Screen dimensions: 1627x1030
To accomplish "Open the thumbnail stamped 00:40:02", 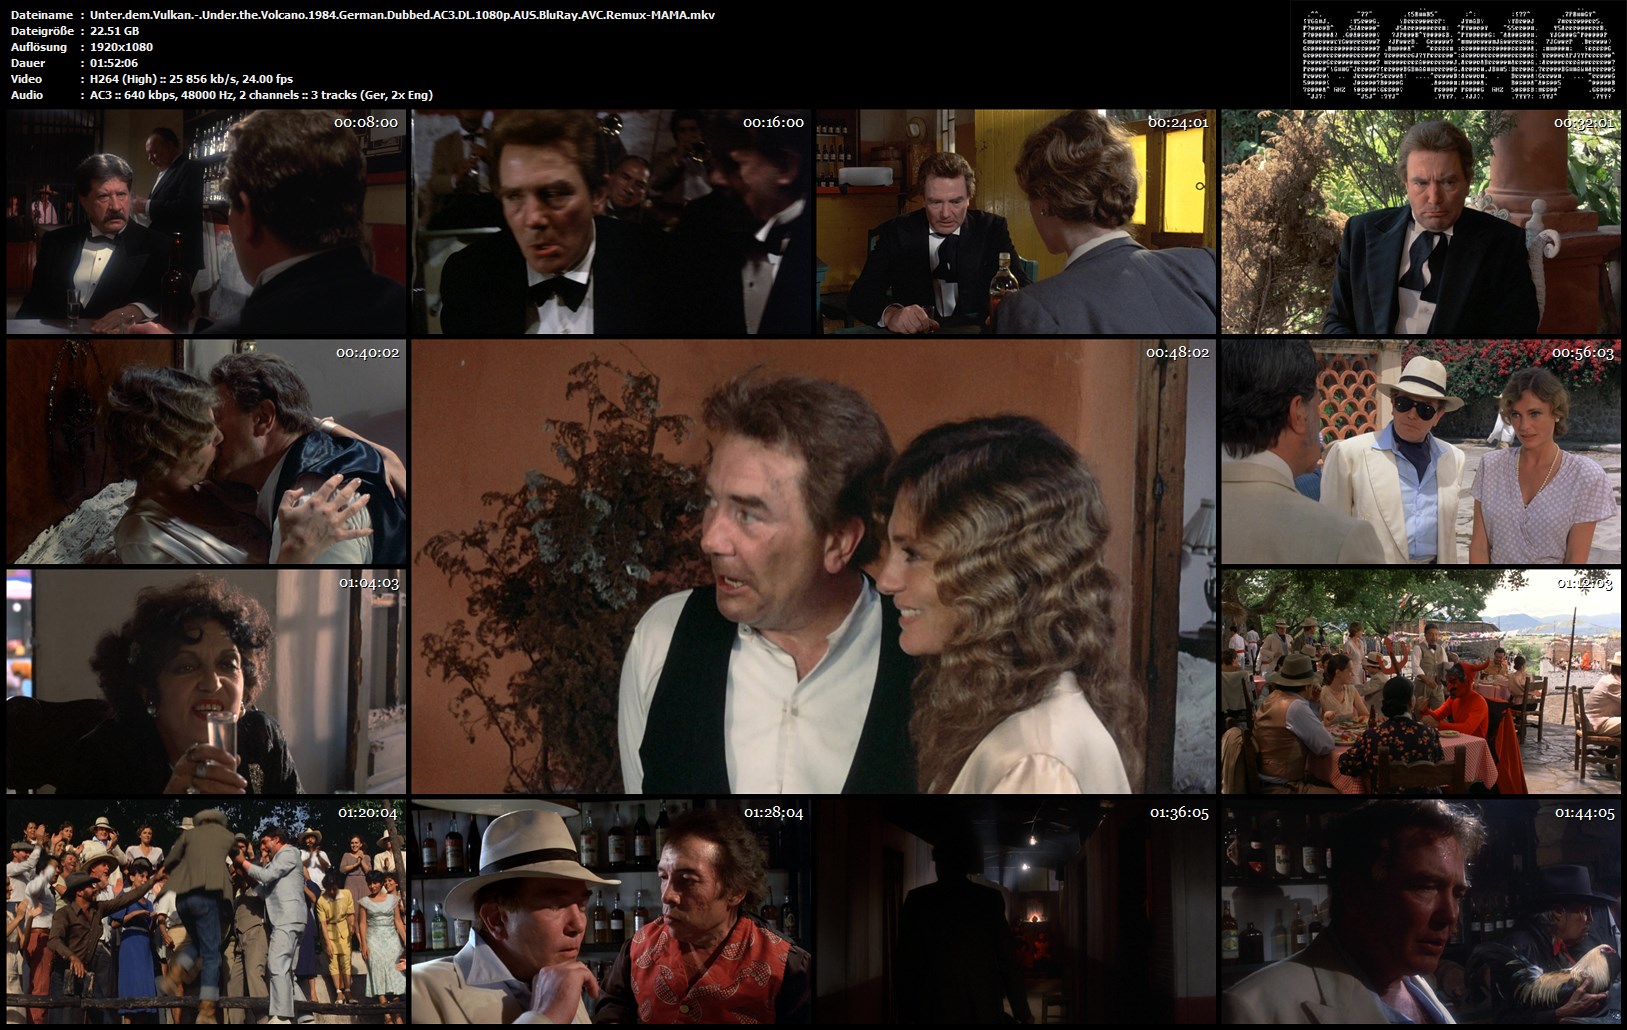I will point(206,452).
